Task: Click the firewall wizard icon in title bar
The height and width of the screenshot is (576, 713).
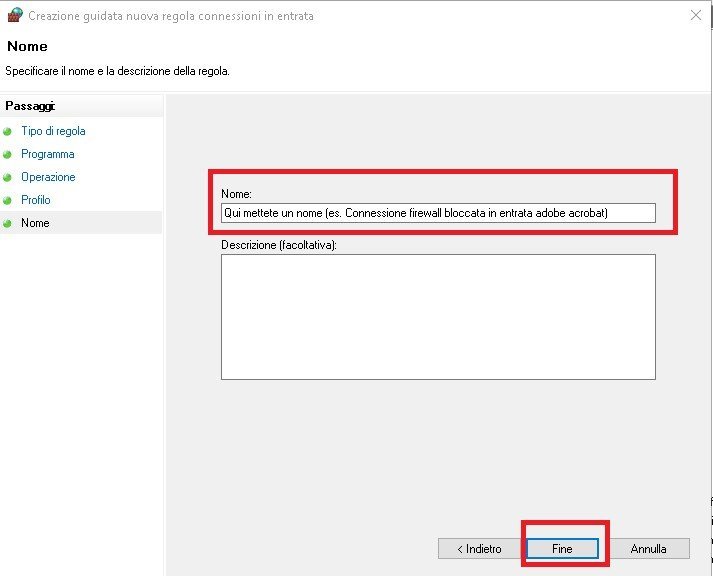Action: click(x=15, y=15)
